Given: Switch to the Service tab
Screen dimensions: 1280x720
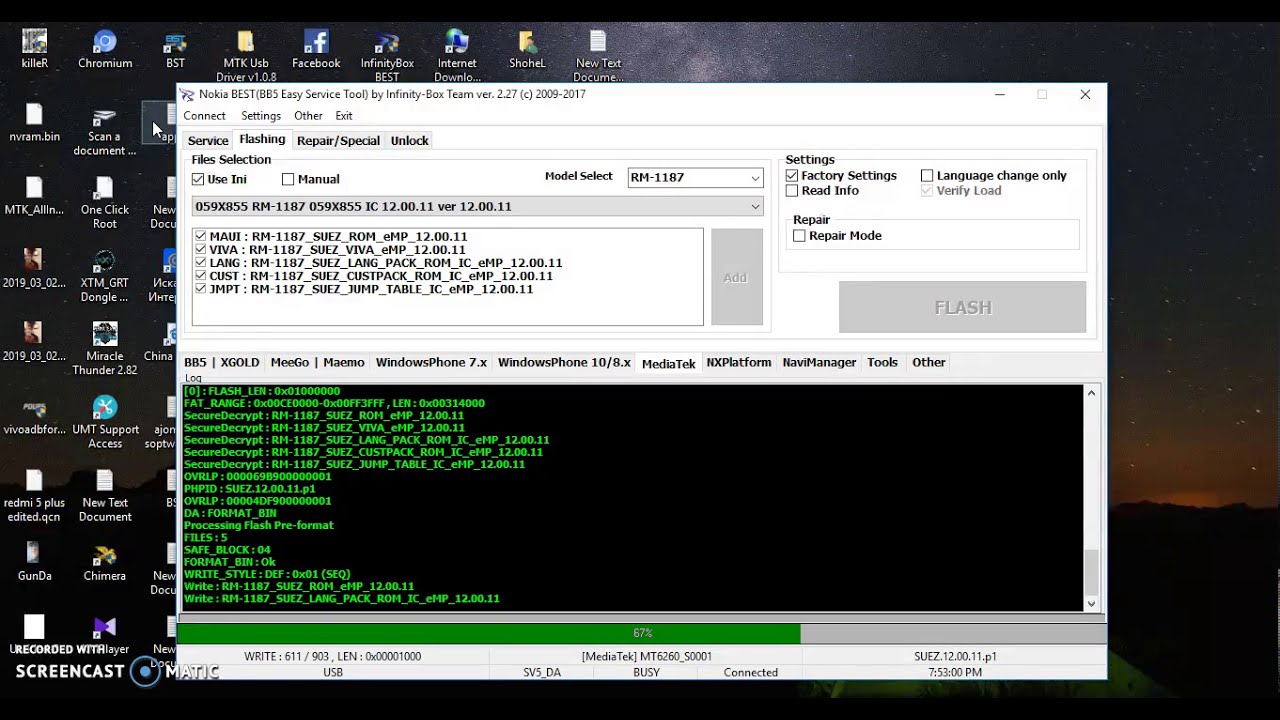Looking at the screenshot, I should 208,141.
